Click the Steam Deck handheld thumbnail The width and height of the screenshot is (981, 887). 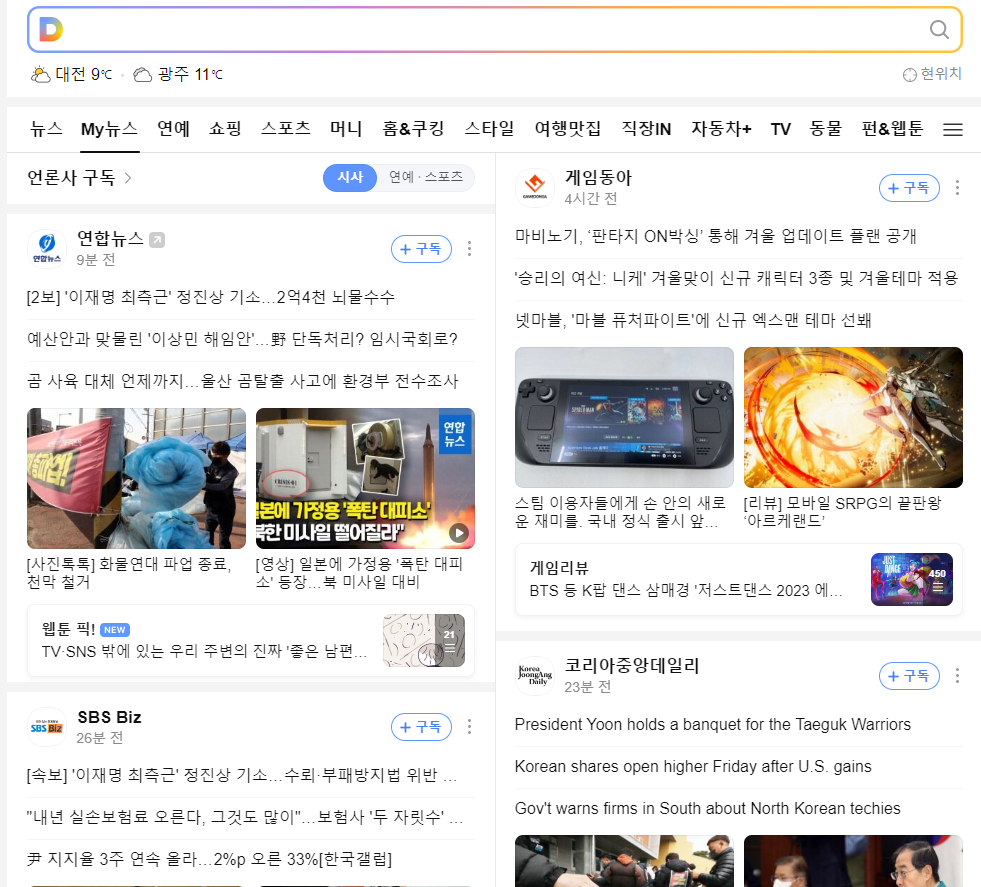click(x=624, y=417)
